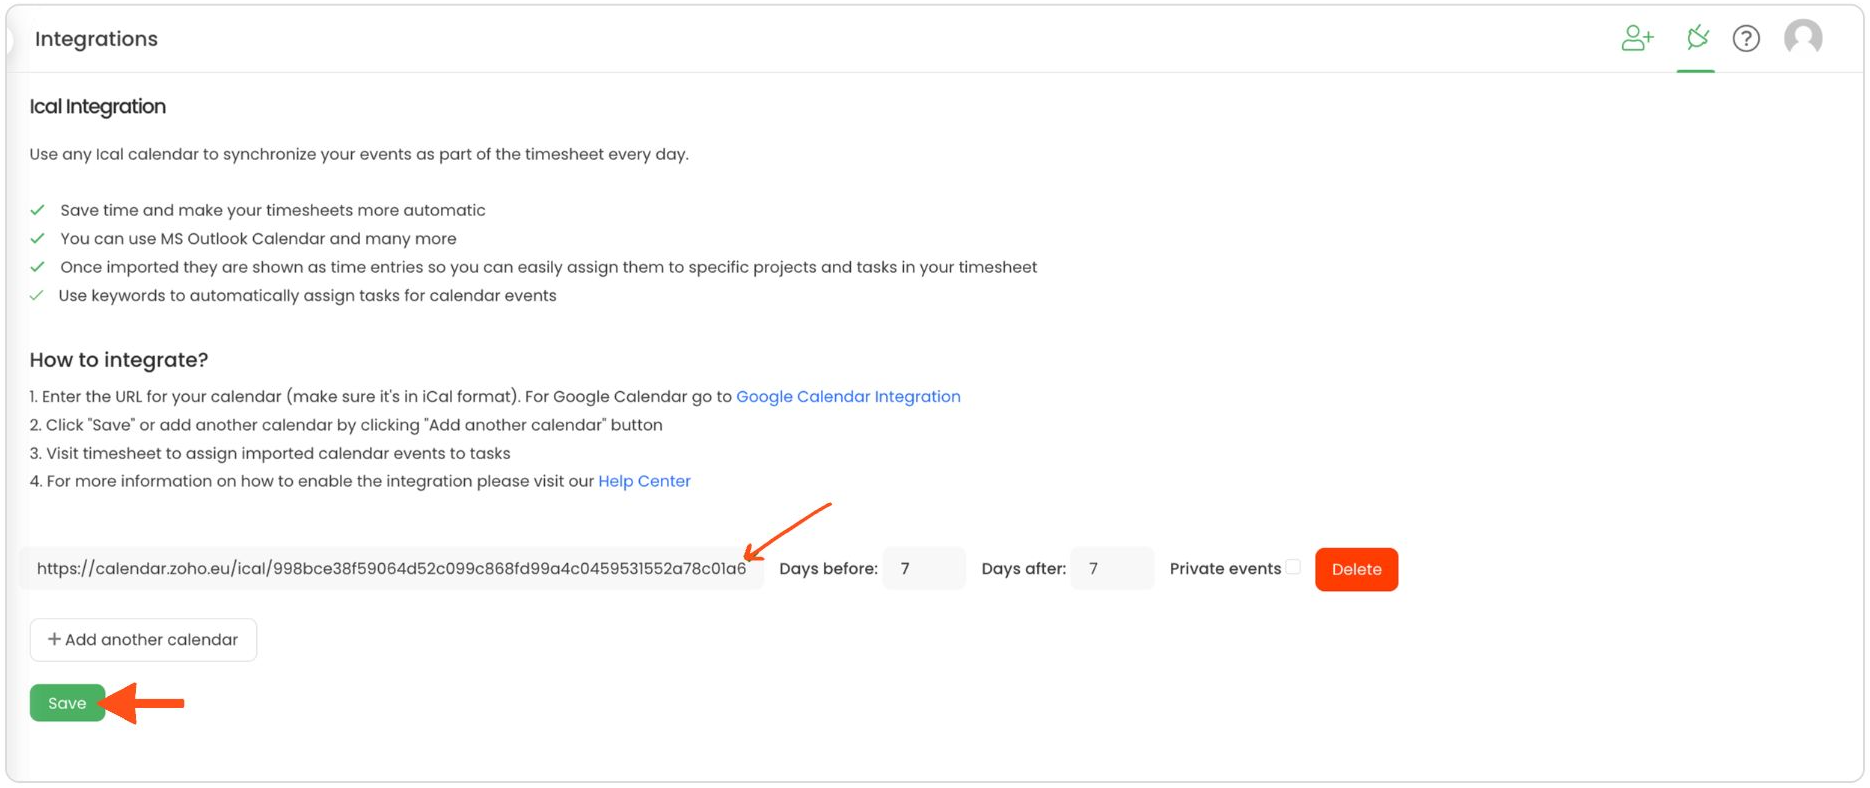Click the checkmark beside 'Use keywords' bullet
1870x788 pixels.
coord(37,296)
